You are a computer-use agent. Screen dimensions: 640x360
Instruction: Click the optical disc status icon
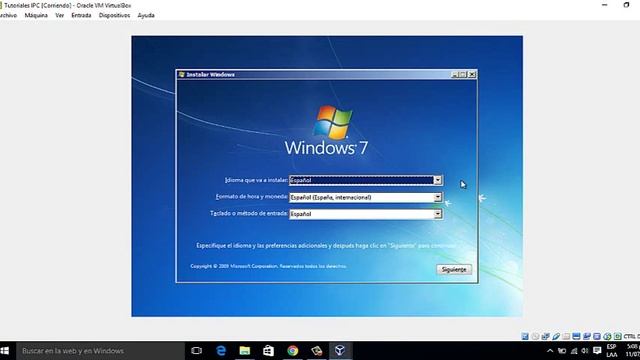(535, 336)
